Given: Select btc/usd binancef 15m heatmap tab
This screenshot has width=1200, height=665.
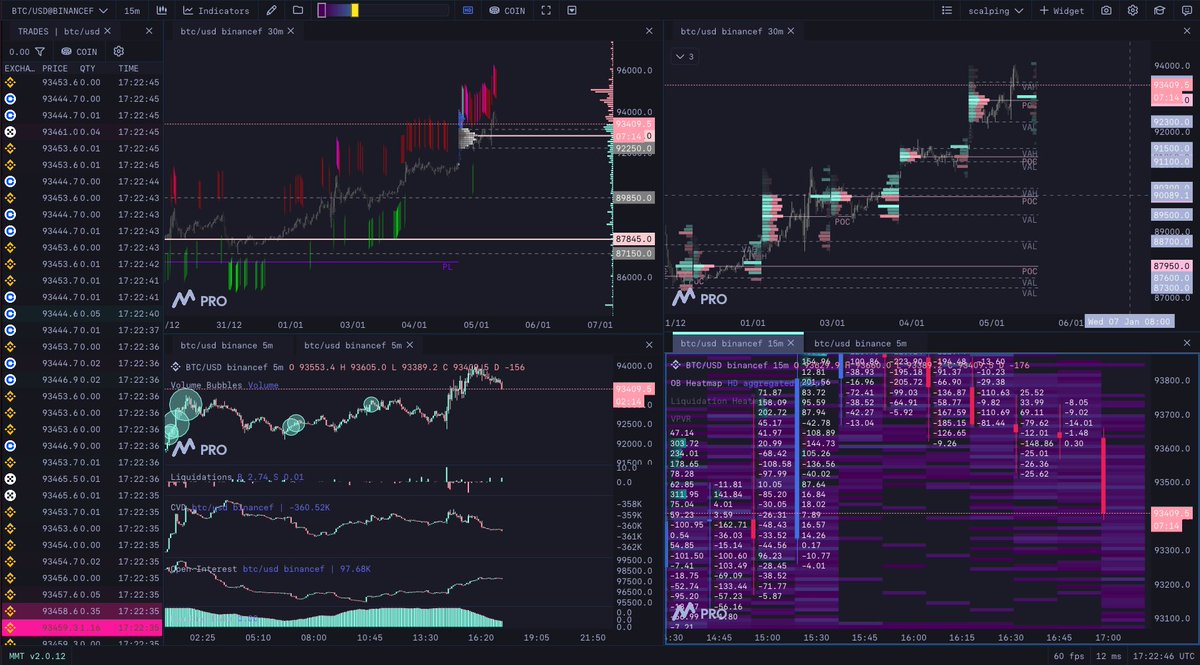Looking at the screenshot, I should (x=731, y=343).
